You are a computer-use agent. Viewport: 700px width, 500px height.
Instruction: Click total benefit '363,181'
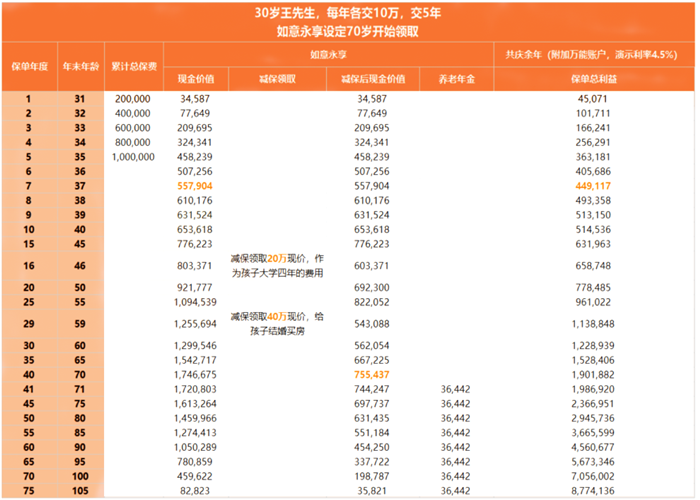(x=593, y=157)
